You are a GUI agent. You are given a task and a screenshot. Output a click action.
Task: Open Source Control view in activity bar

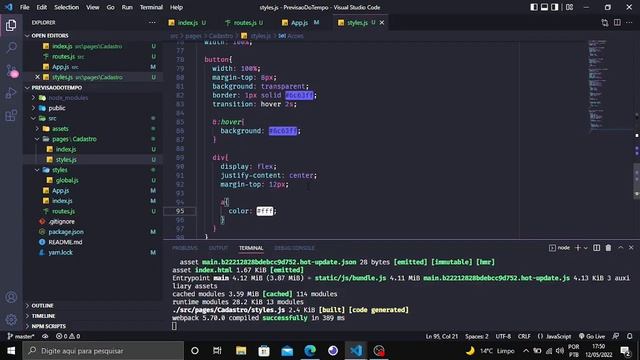[x=11, y=70]
